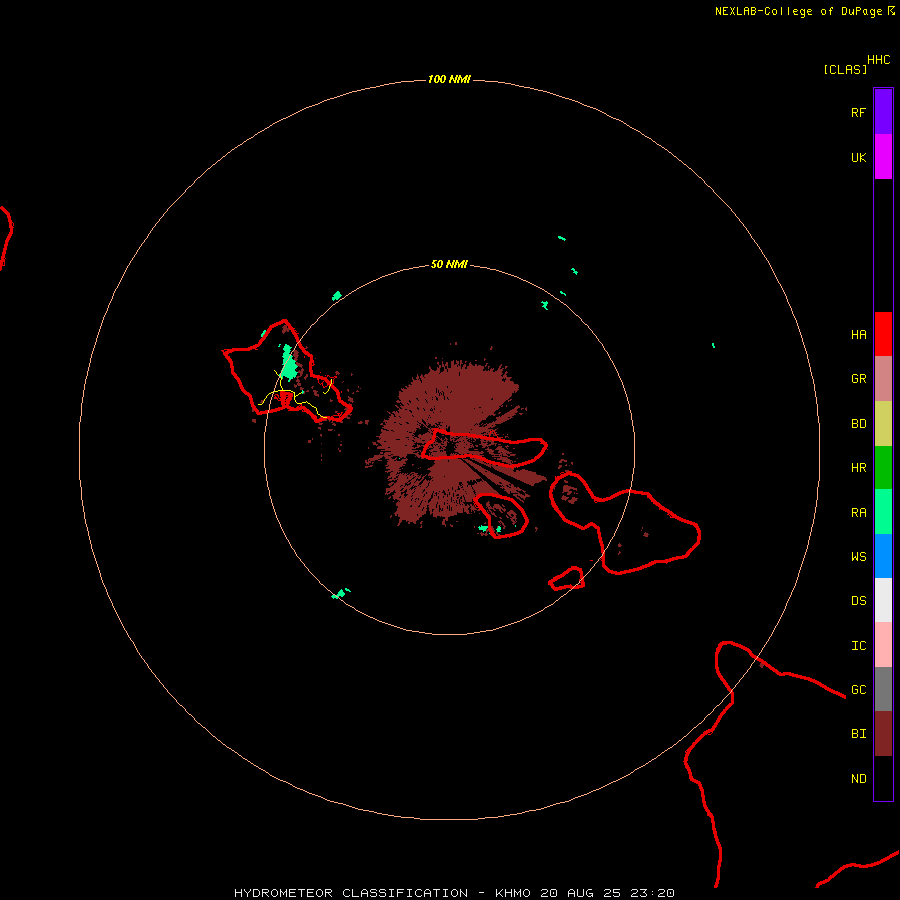
Task: Click the BI brown legend swatch
Action: click(x=883, y=734)
